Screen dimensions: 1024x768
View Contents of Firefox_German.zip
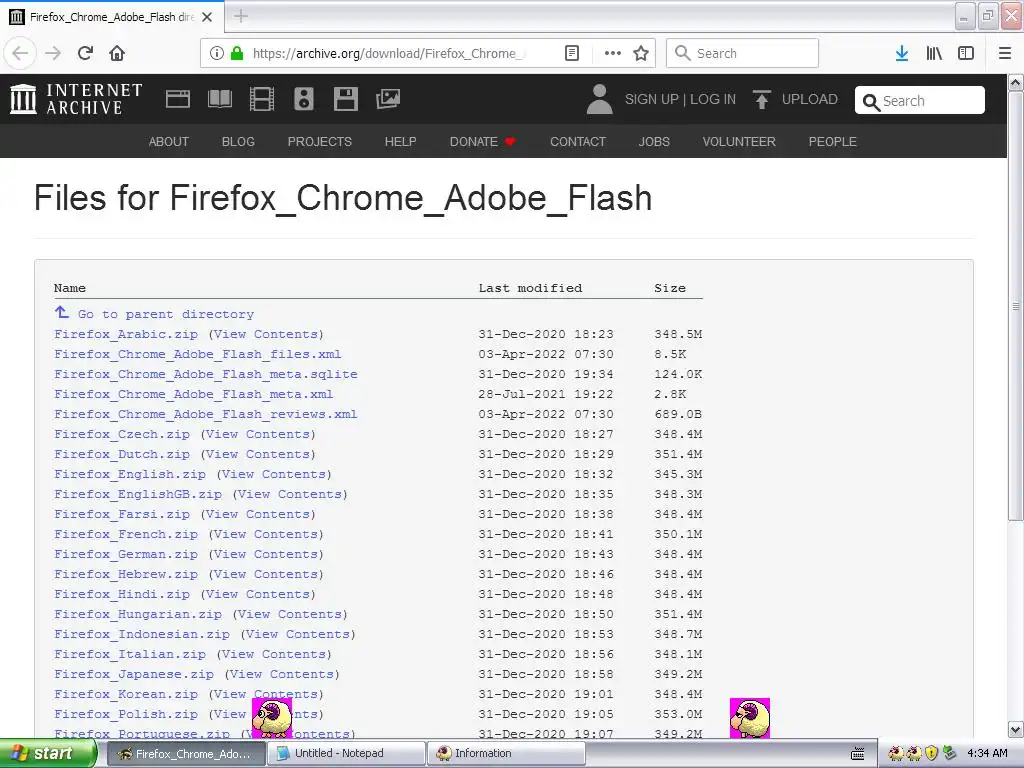pyautogui.click(x=266, y=554)
